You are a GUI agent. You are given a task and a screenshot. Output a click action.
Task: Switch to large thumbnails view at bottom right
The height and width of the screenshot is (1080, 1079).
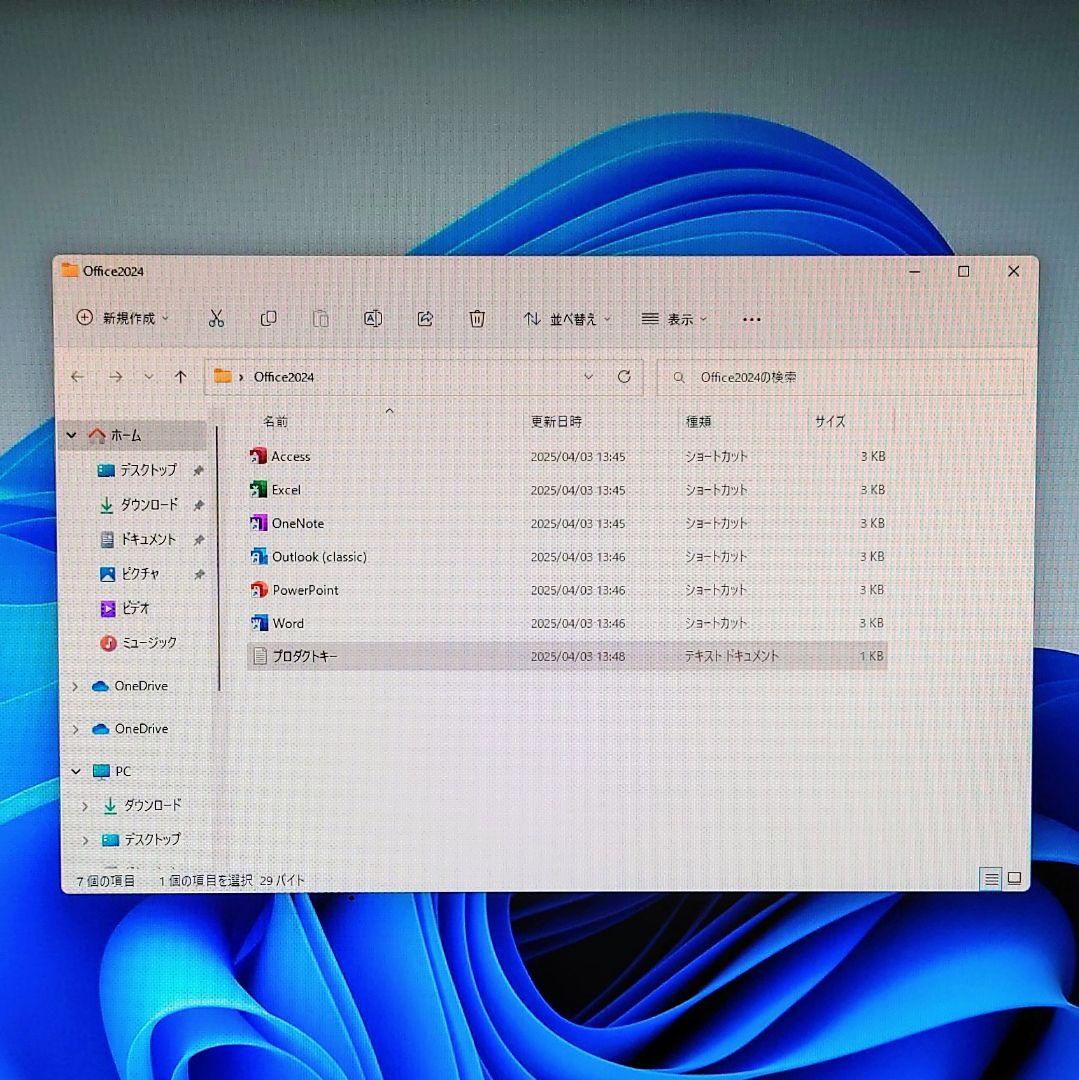pos(1014,878)
